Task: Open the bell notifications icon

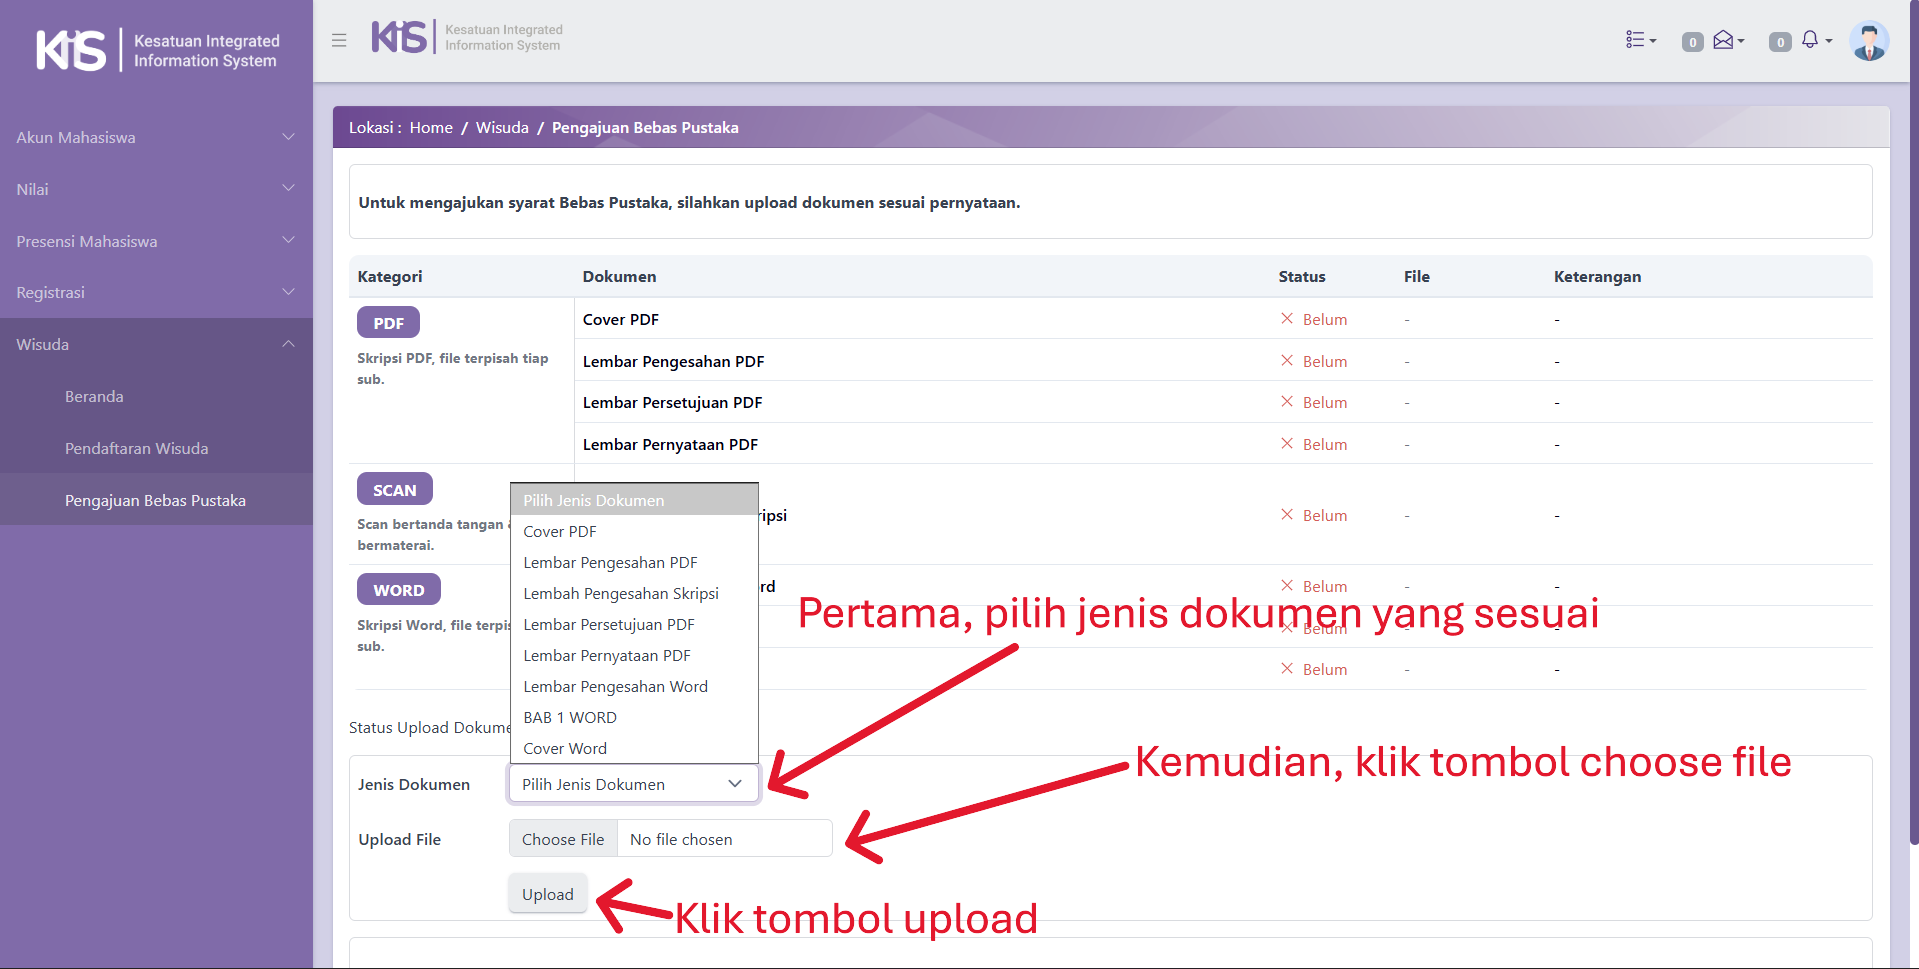Action: point(1814,40)
